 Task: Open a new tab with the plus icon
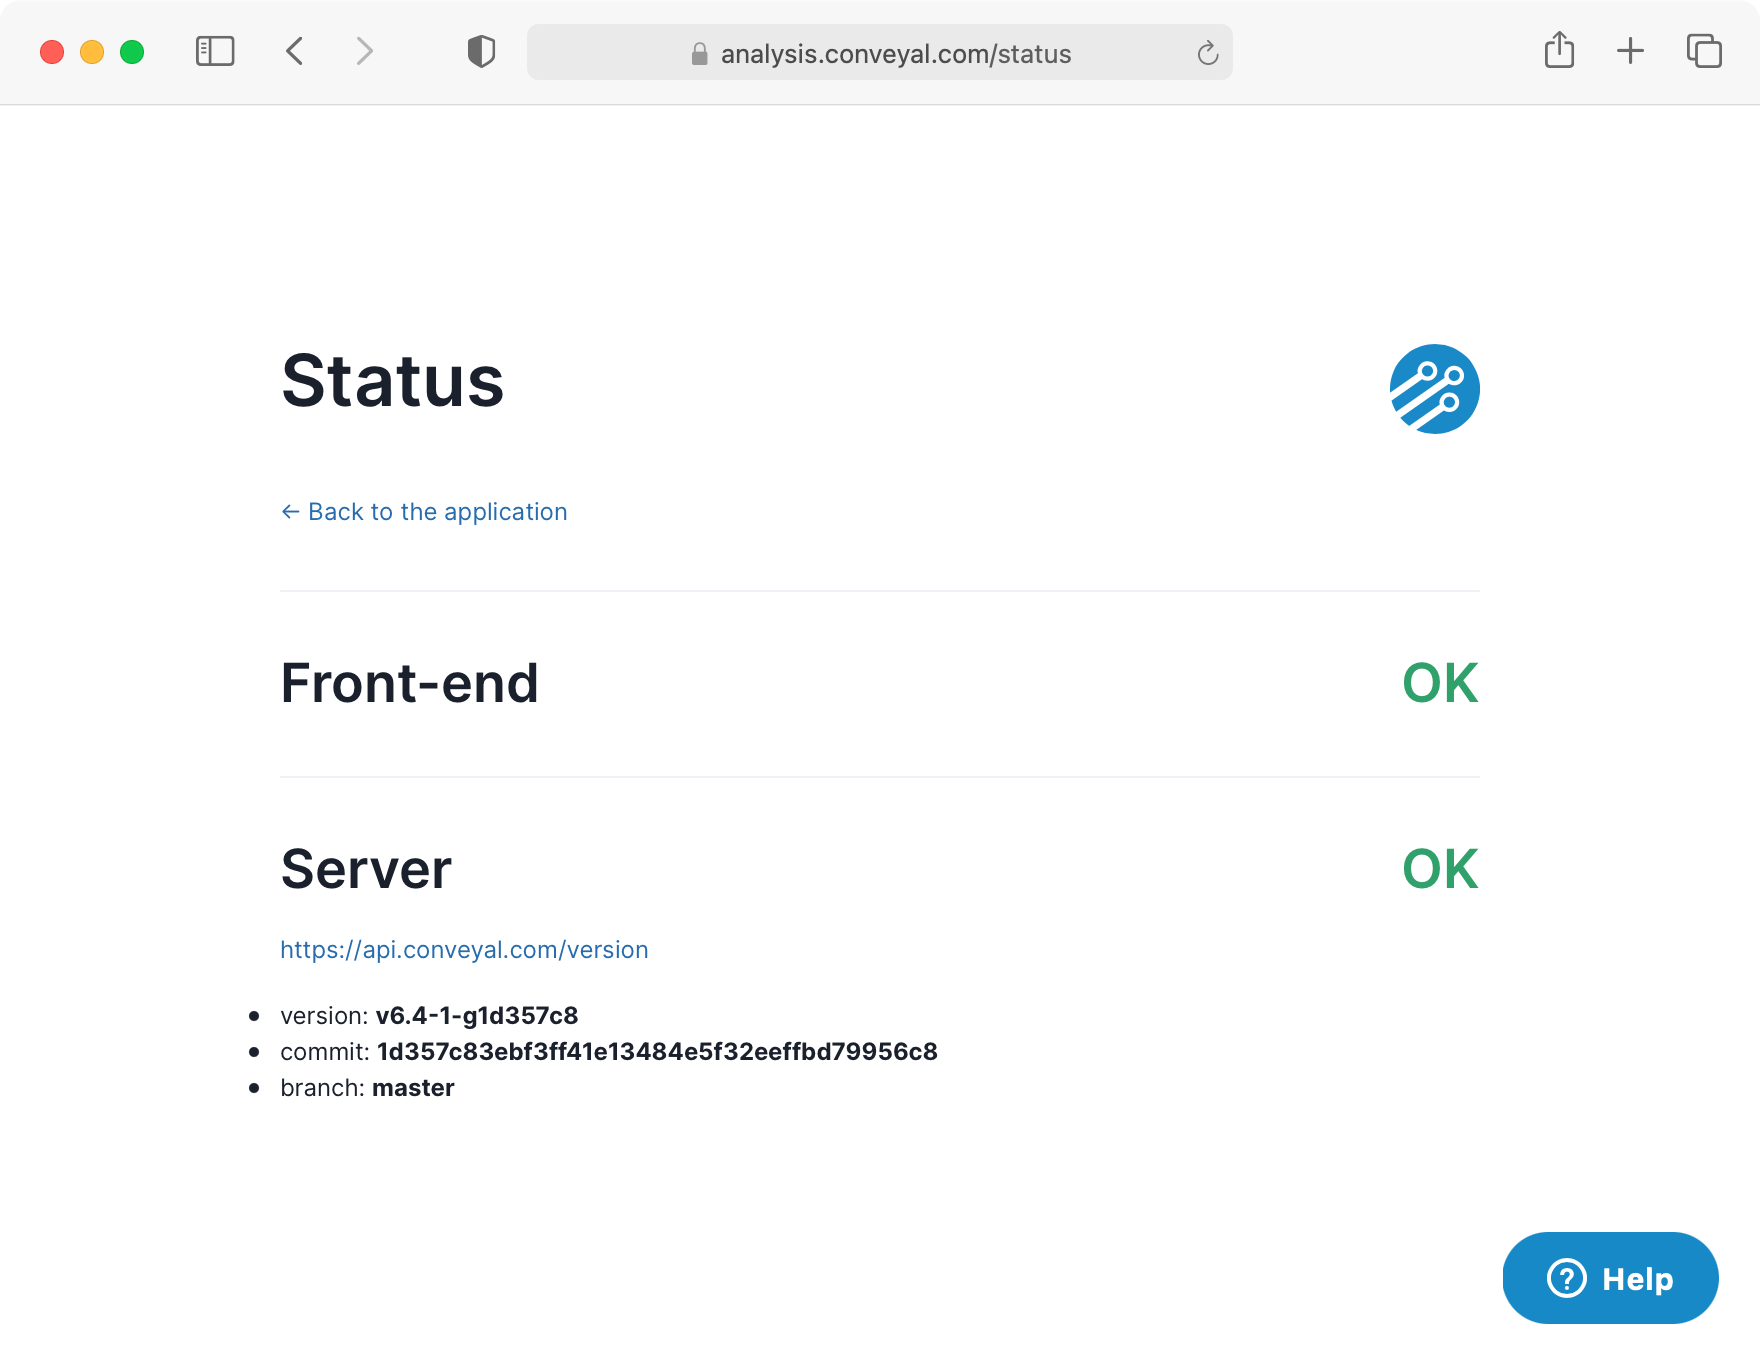(x=1629, y=50)
